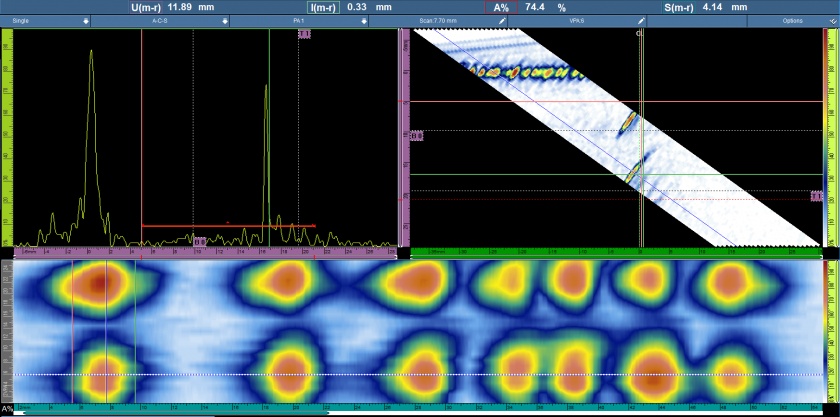The width and height of the screenshot is (840, 417).
Task: Click the pencil icon next to Scan 7.70 mm
Action: 502,20
